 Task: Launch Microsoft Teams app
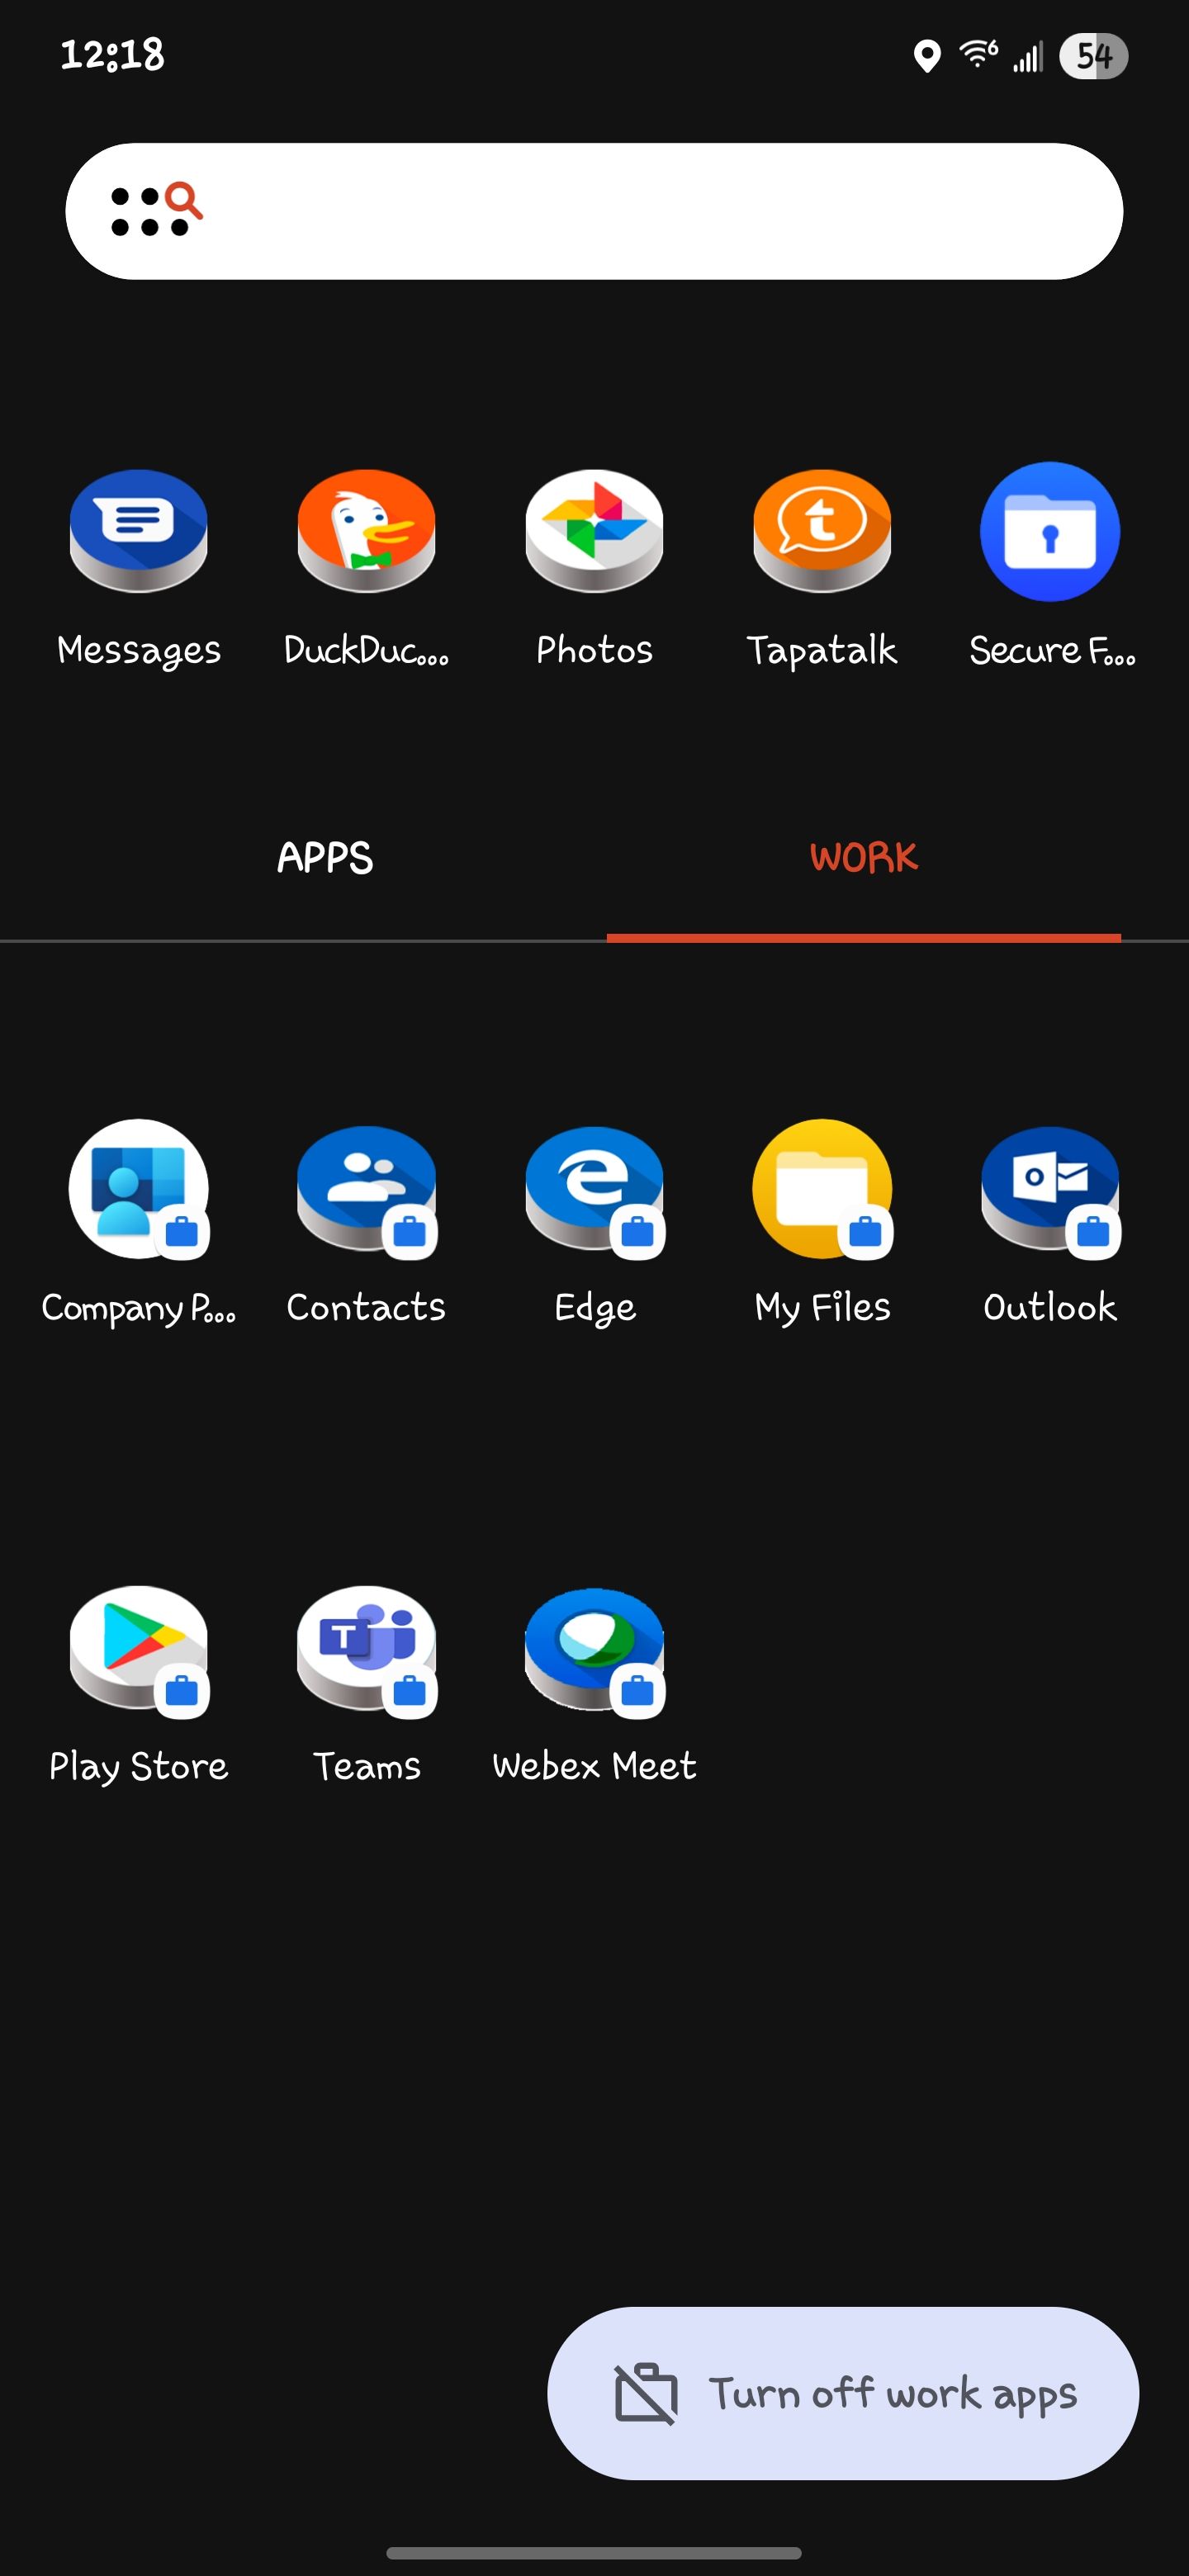[366, 1648]
